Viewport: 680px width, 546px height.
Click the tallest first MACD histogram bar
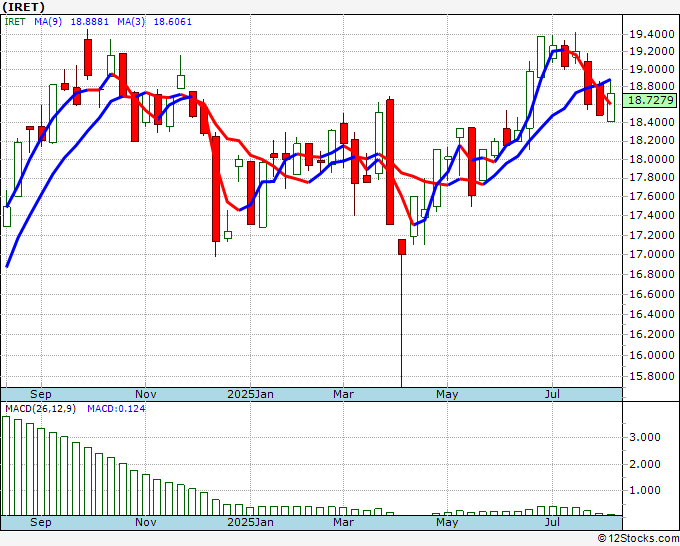pyautogui.click(x=6, y=466)
